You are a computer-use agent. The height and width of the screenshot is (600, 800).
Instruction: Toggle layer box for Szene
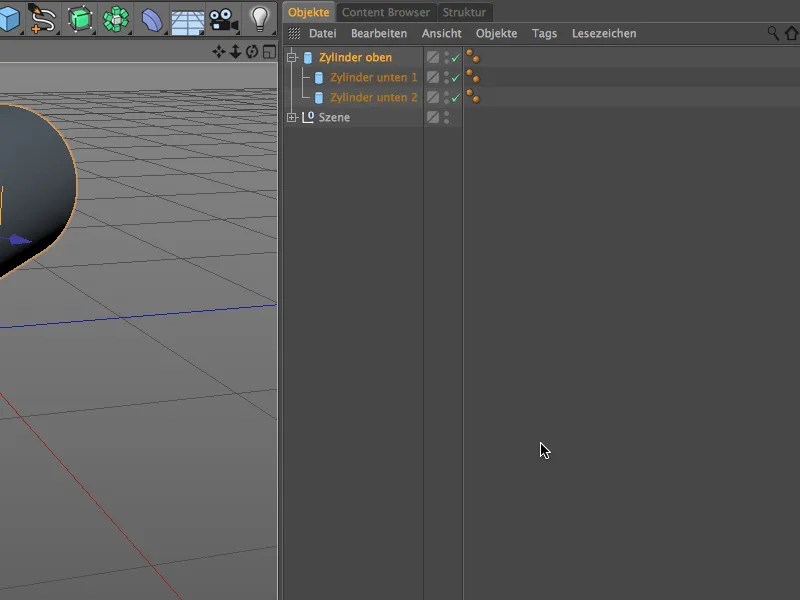click(433, 117)
